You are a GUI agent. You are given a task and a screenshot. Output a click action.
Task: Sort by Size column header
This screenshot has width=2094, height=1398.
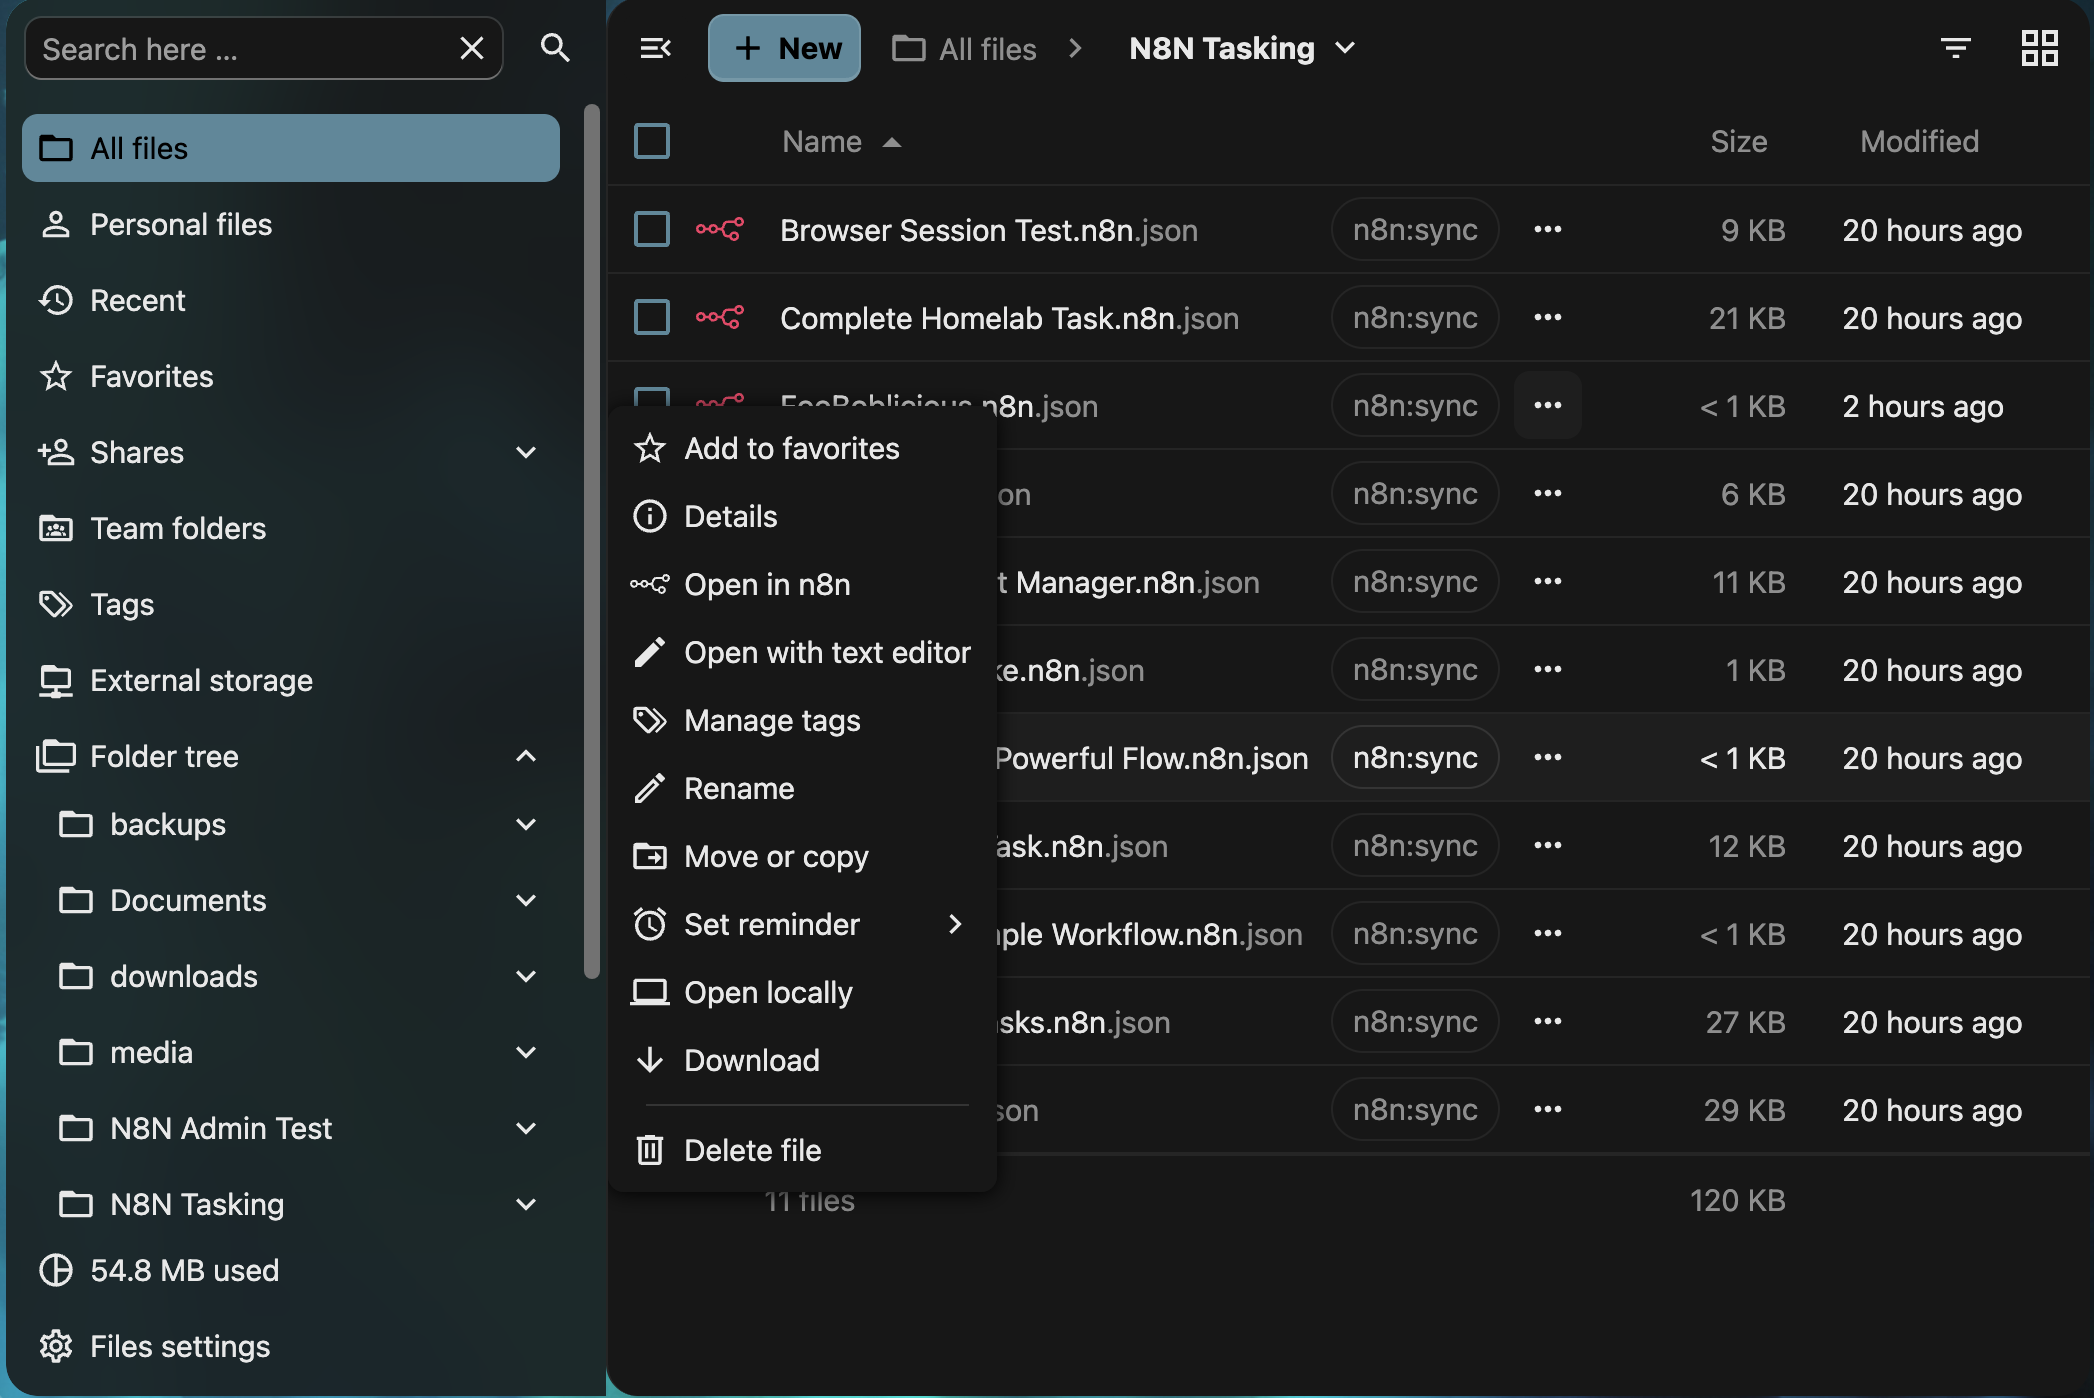pos(1738,142)
